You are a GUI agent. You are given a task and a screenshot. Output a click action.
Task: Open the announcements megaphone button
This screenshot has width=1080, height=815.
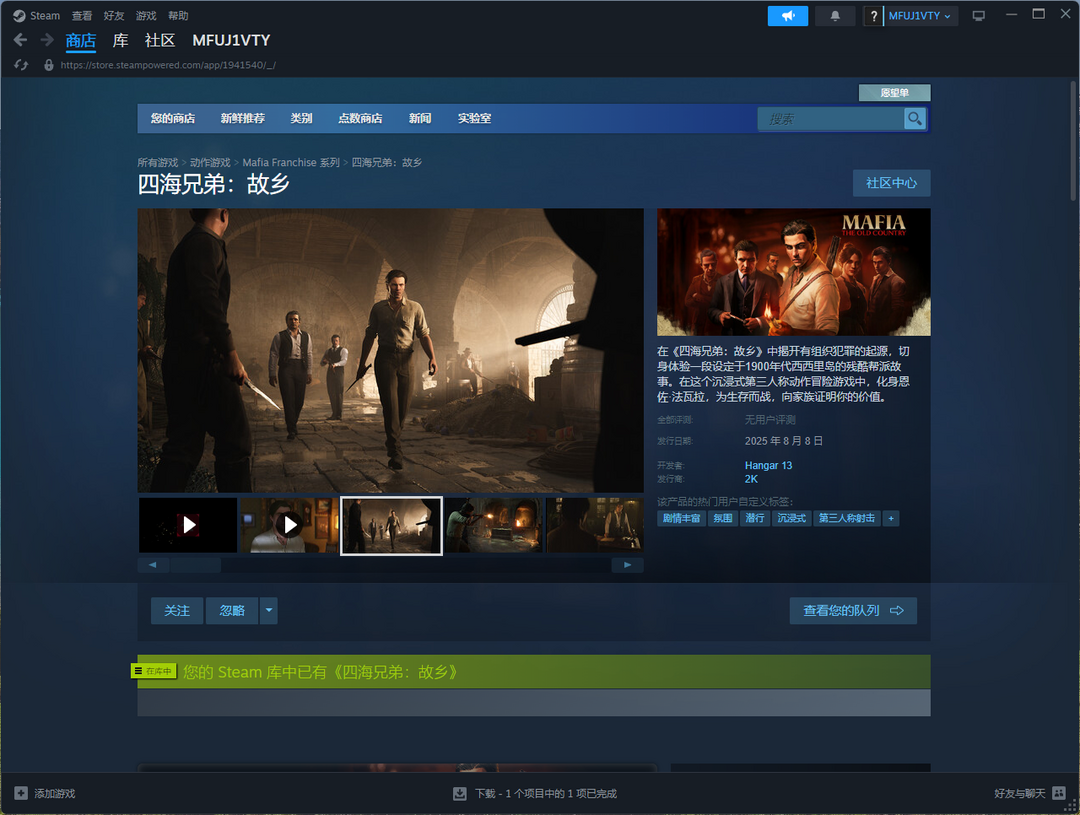[x=788, y=16]
